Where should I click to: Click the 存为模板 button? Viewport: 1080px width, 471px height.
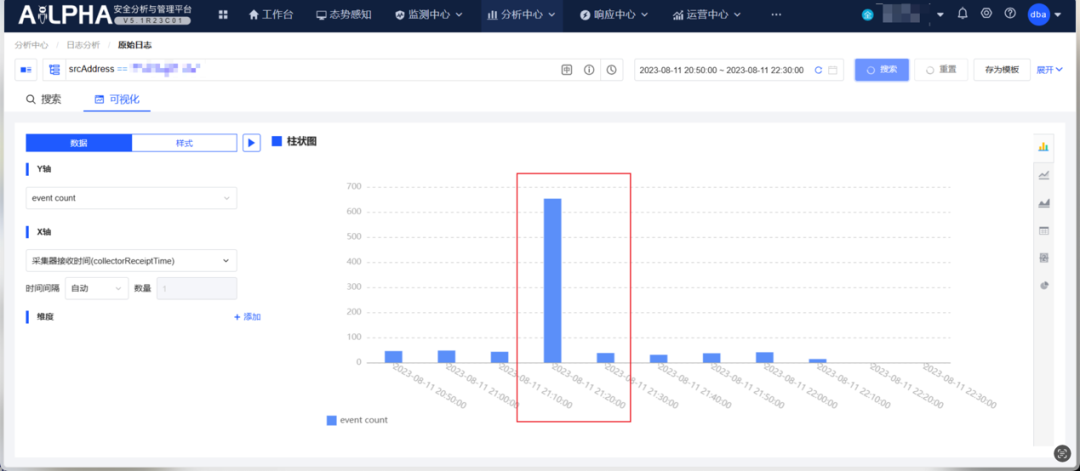[x=1001, y=70]
